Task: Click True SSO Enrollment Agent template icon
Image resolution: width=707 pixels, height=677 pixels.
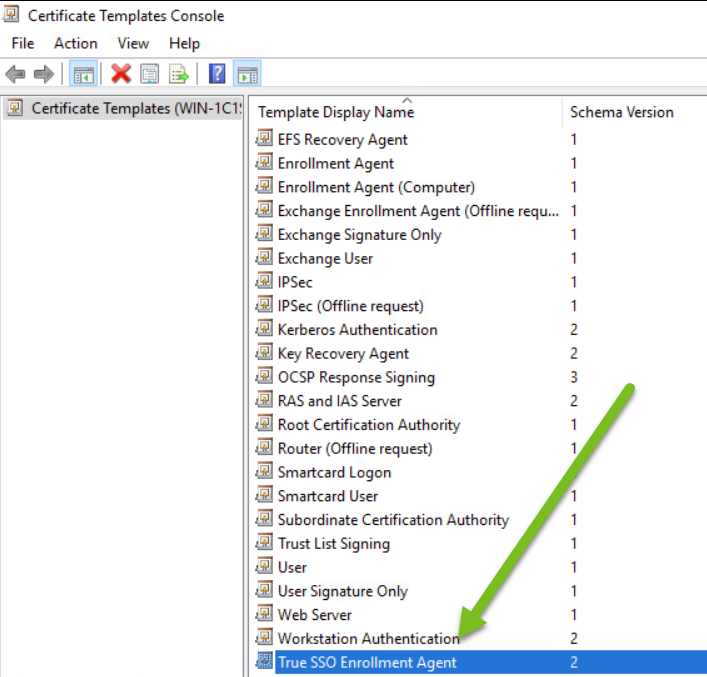Action: coord(264,661)
